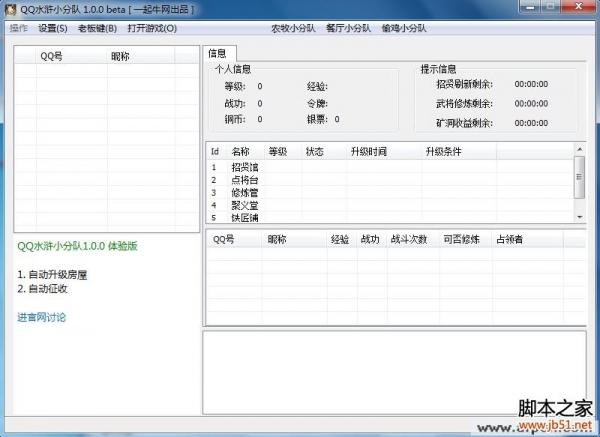Click the 战斗次数 column header
Screen dimensions: 600x437
tap(413, 240)
